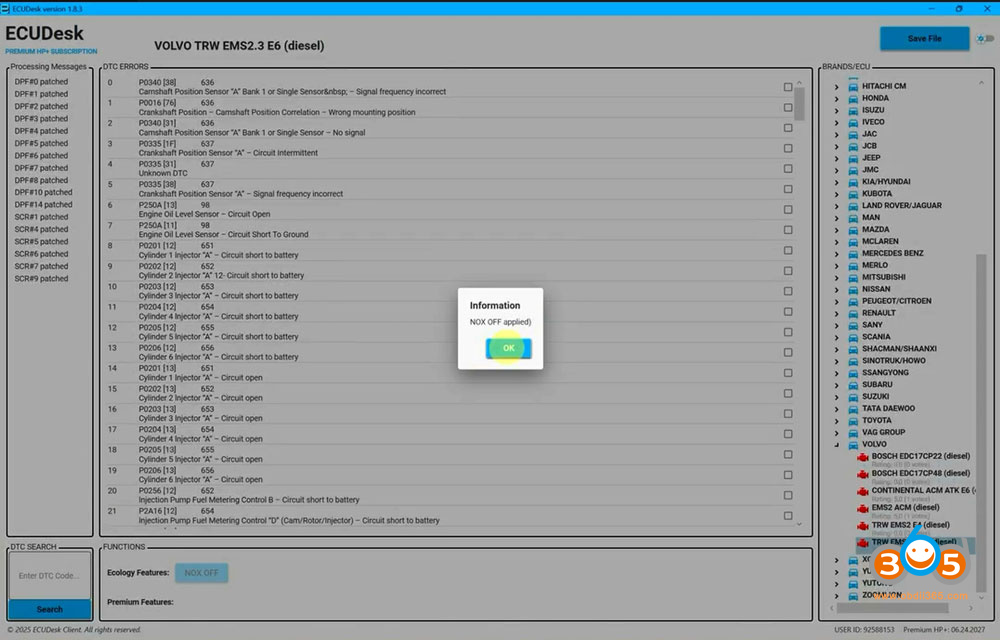Select the BOSCH EDC17CP22 engine icon
This screenshot has width=1000, height=640.
[x=862, y=456]
